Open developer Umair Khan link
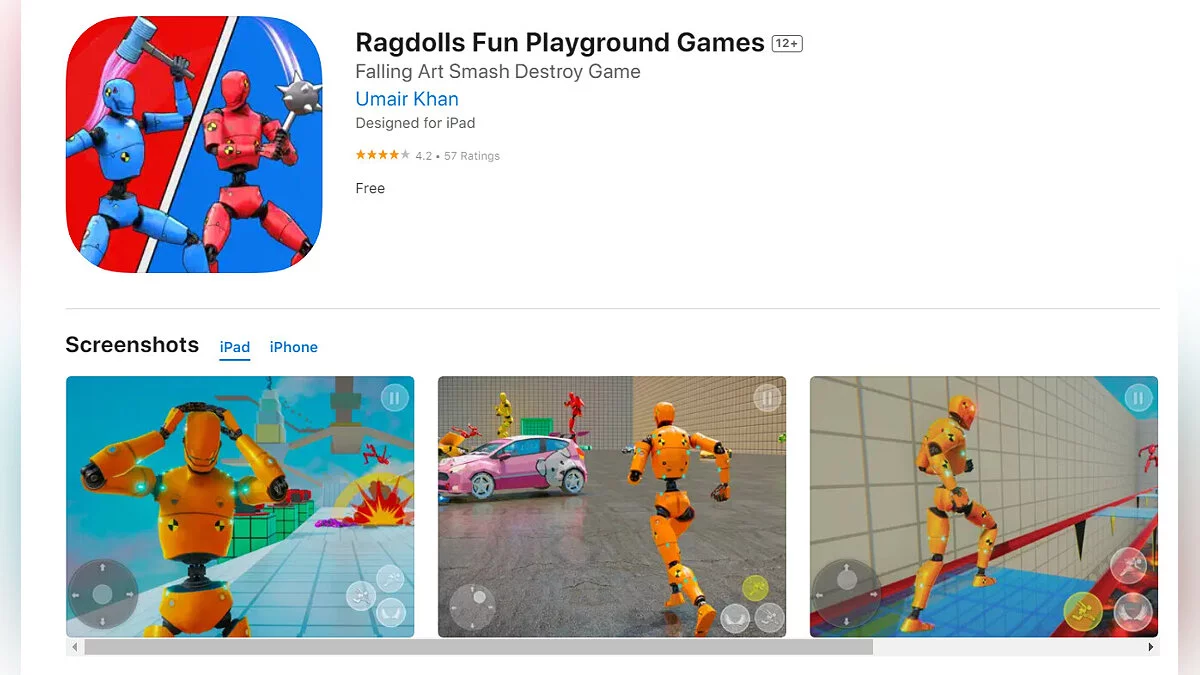Viewport: 1200px width, 675px height. pyautogui.click(x=407, y=99)
